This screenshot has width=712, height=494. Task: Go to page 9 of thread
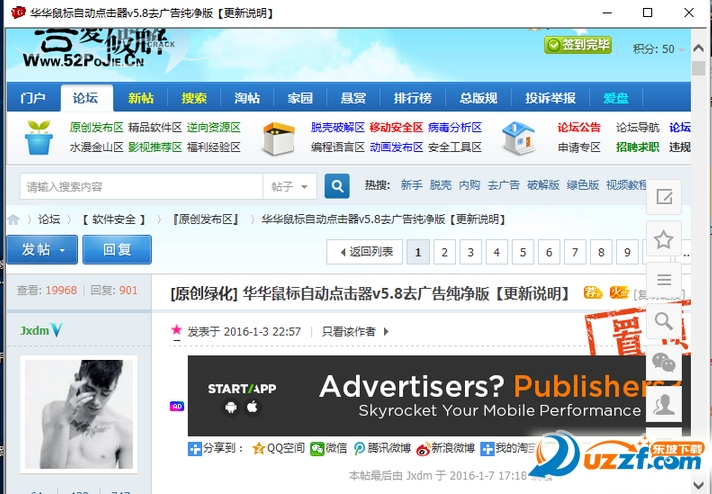(627, 252)
